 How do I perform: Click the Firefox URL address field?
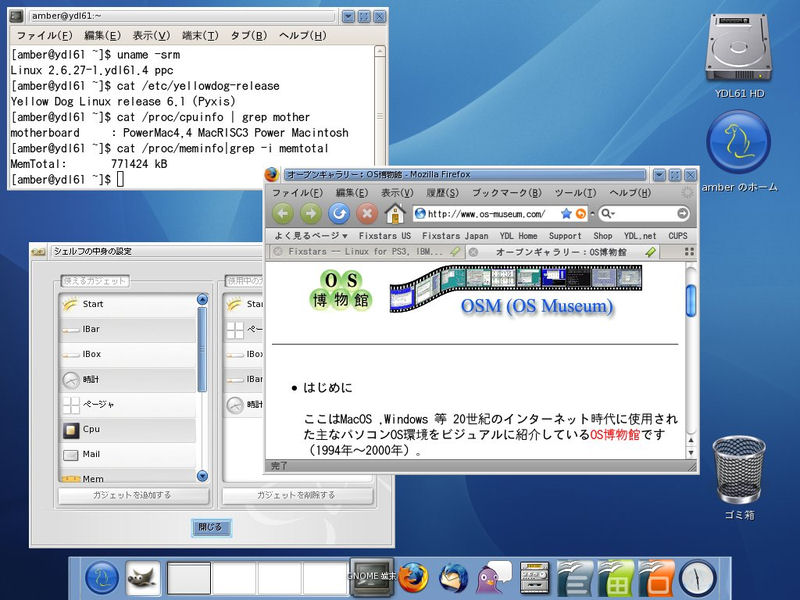click(x=492, y=214)
